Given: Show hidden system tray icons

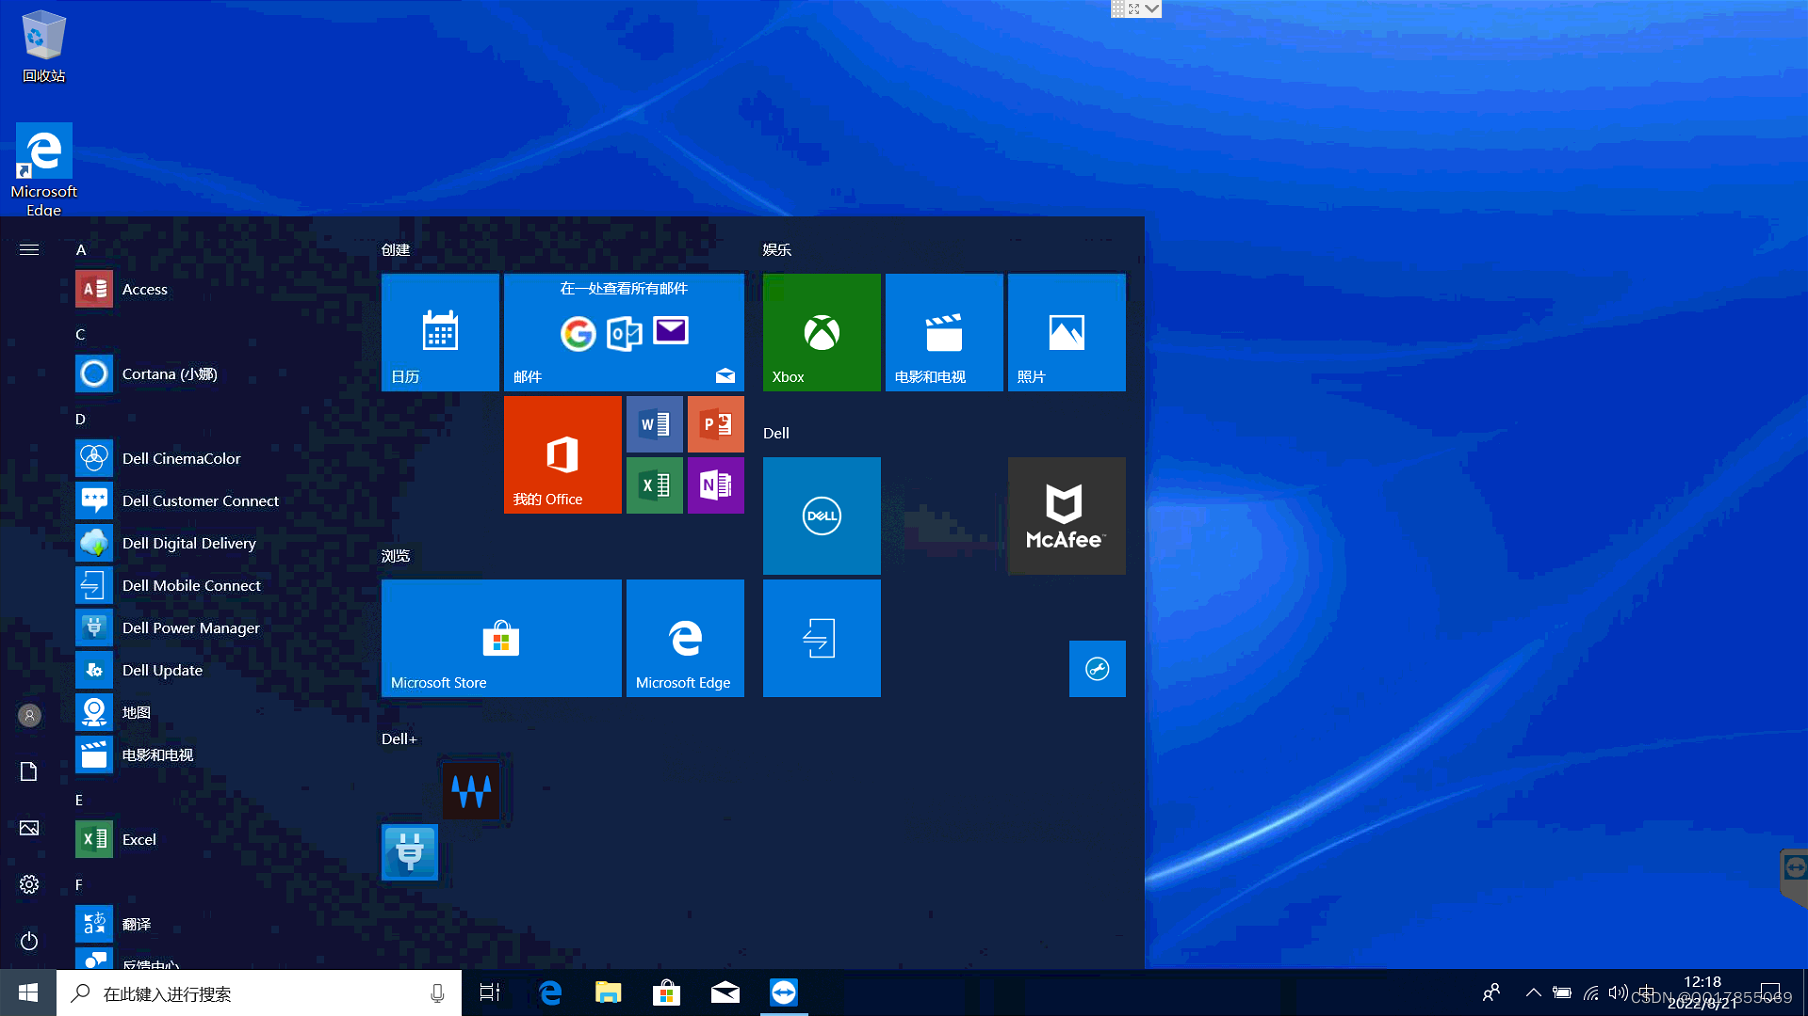Looking at the screenshot, I should pyautogui.click(x=1533, y=993).
